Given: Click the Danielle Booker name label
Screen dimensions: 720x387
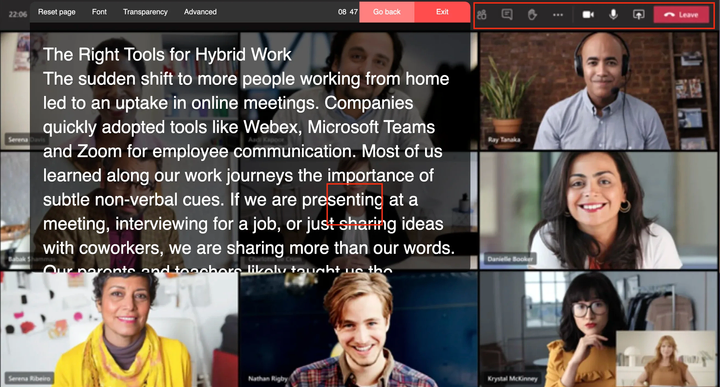Looking at the screenshot, I should click(x=510, y=259).
